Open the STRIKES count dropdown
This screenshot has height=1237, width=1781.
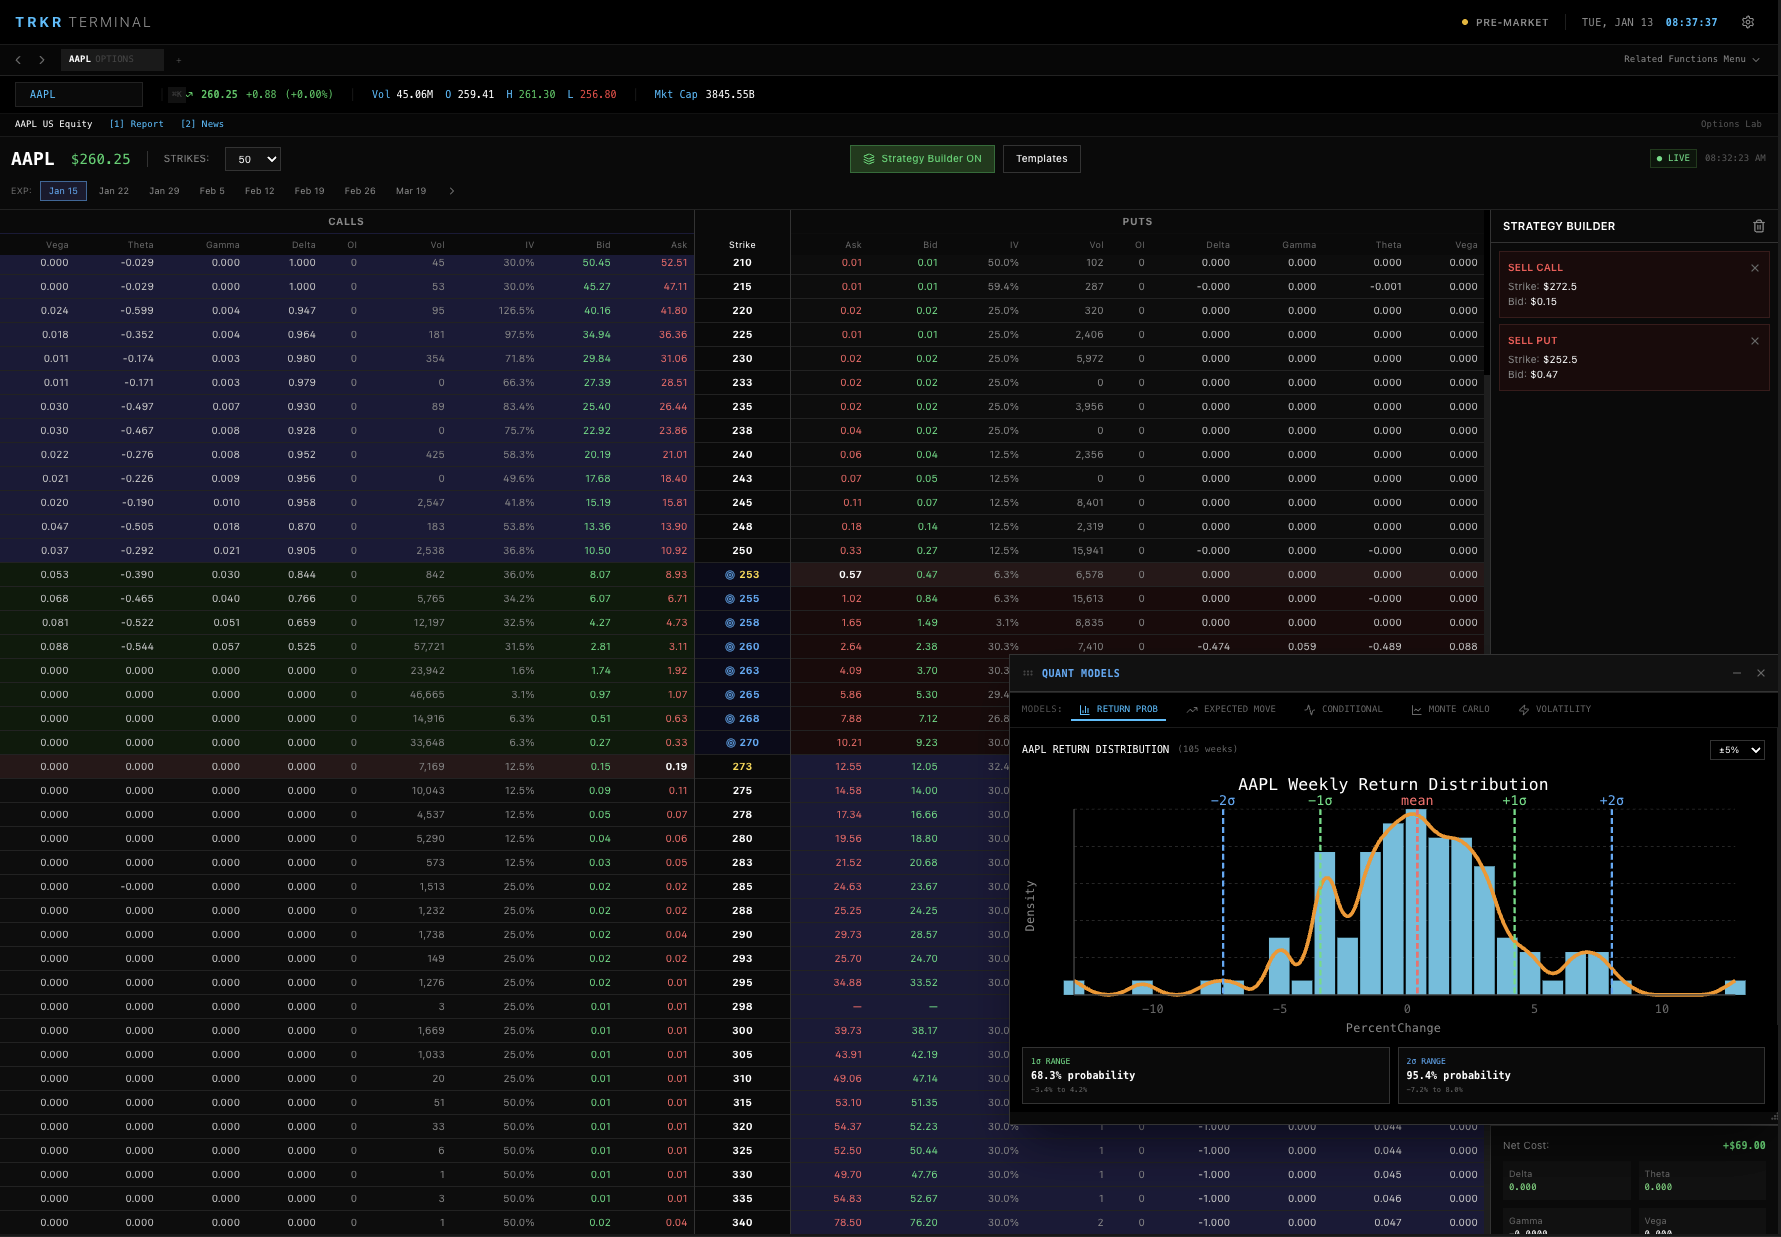(253, 159)
